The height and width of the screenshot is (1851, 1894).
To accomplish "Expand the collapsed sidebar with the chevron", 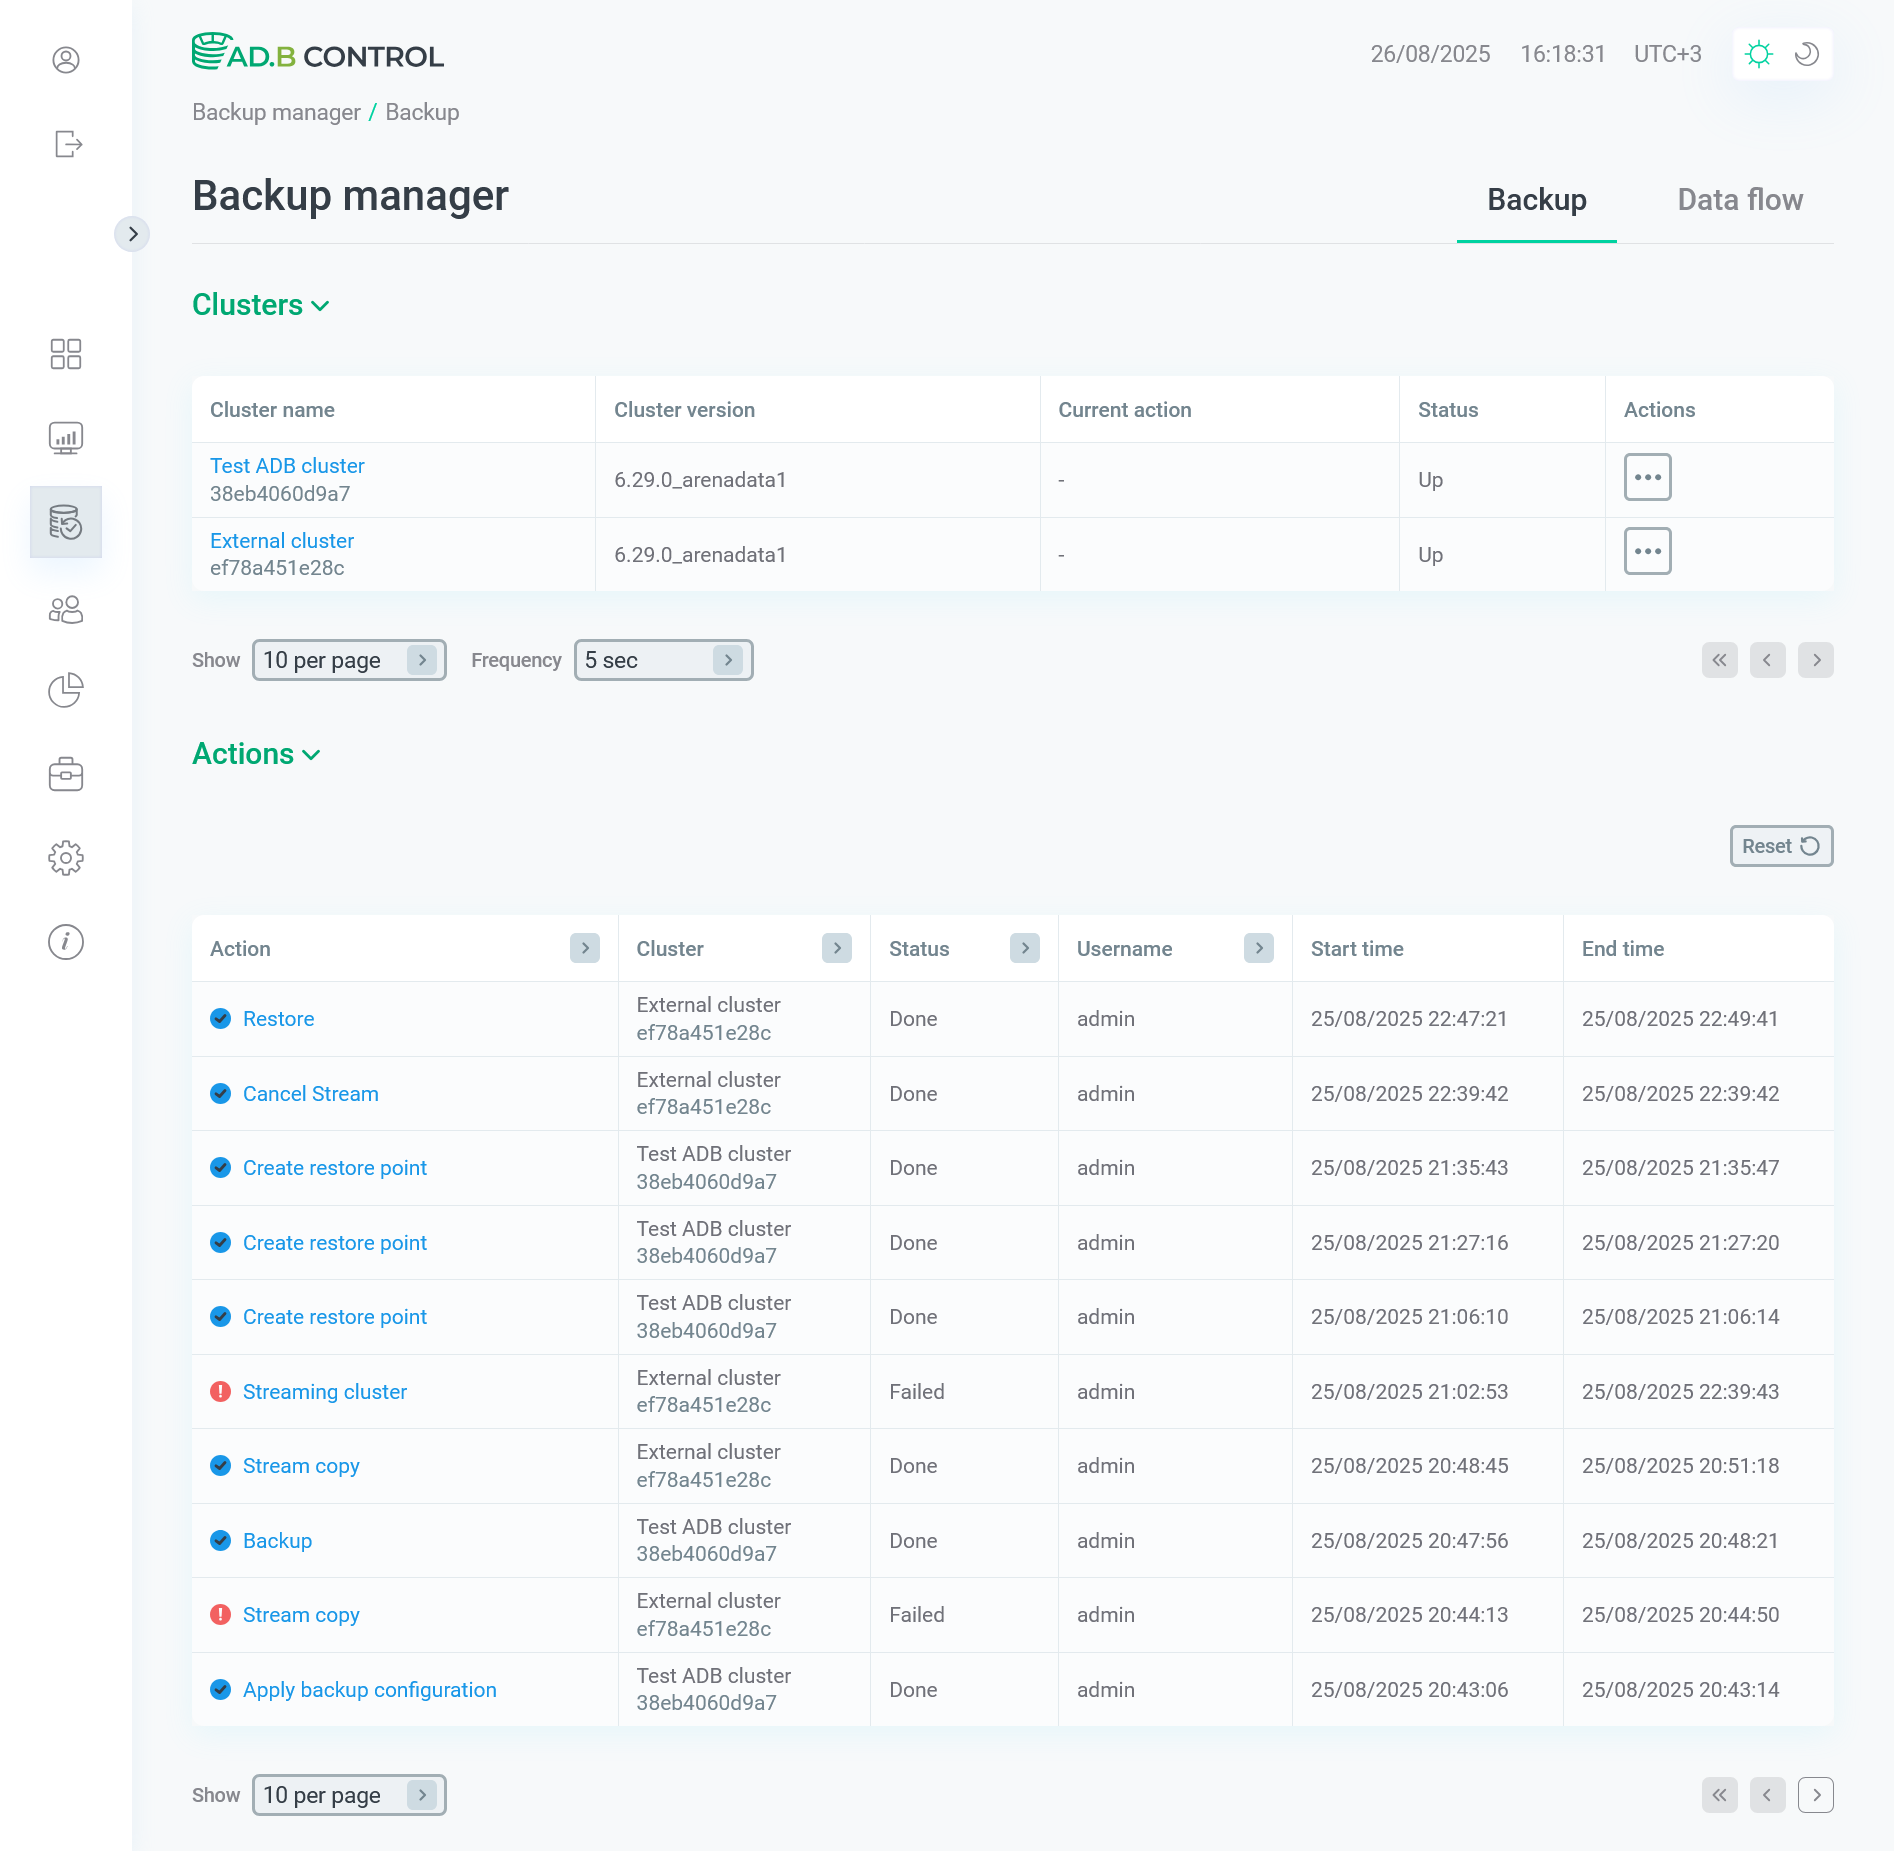I will click(x=133, y=233).
